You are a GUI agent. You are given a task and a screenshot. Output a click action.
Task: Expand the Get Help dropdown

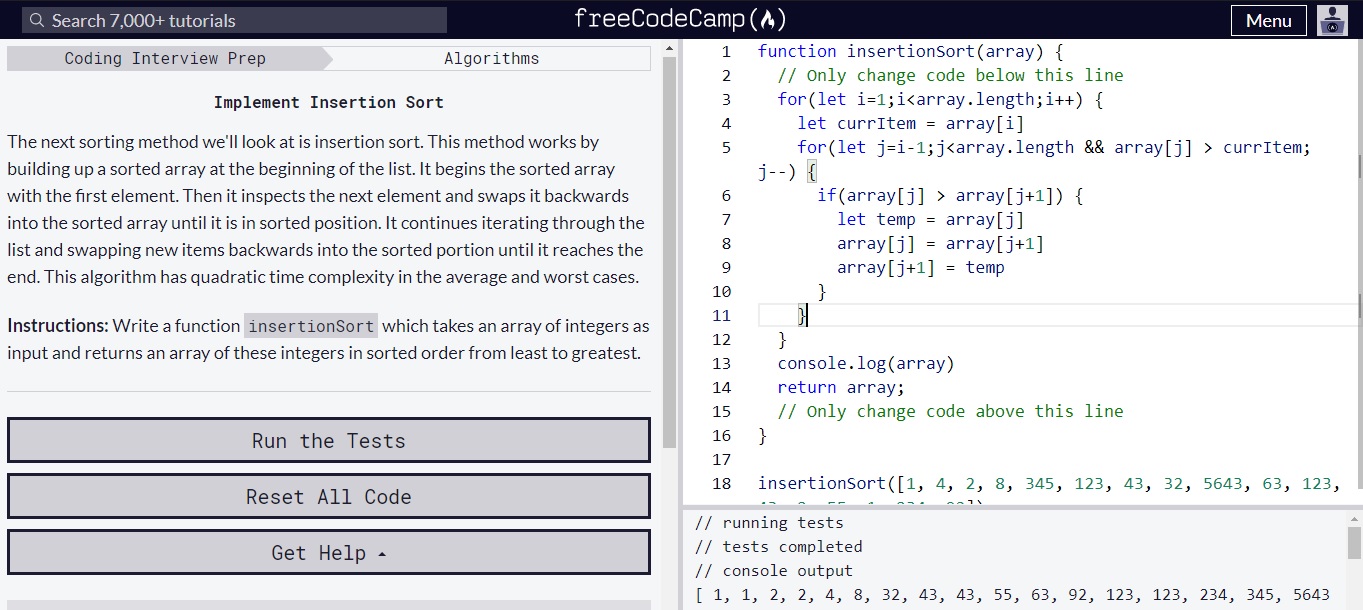329,553
